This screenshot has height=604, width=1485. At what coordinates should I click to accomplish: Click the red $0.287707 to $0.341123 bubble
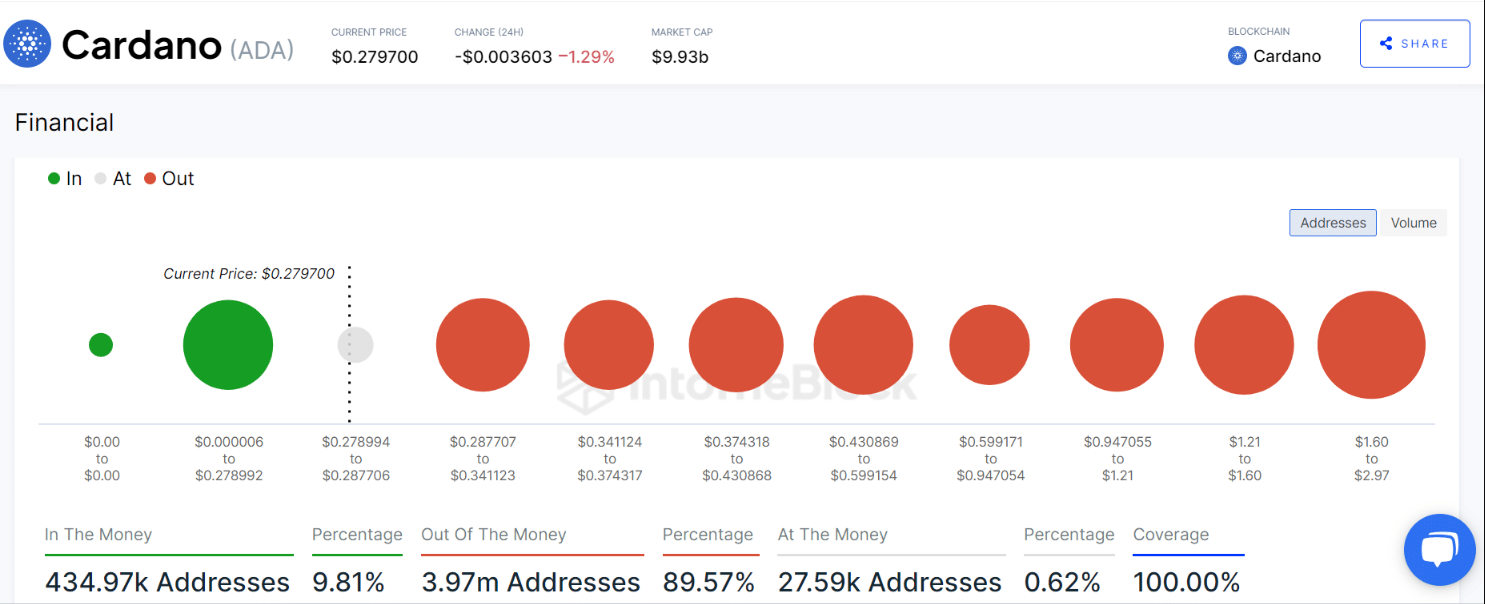tap(482, 345)
